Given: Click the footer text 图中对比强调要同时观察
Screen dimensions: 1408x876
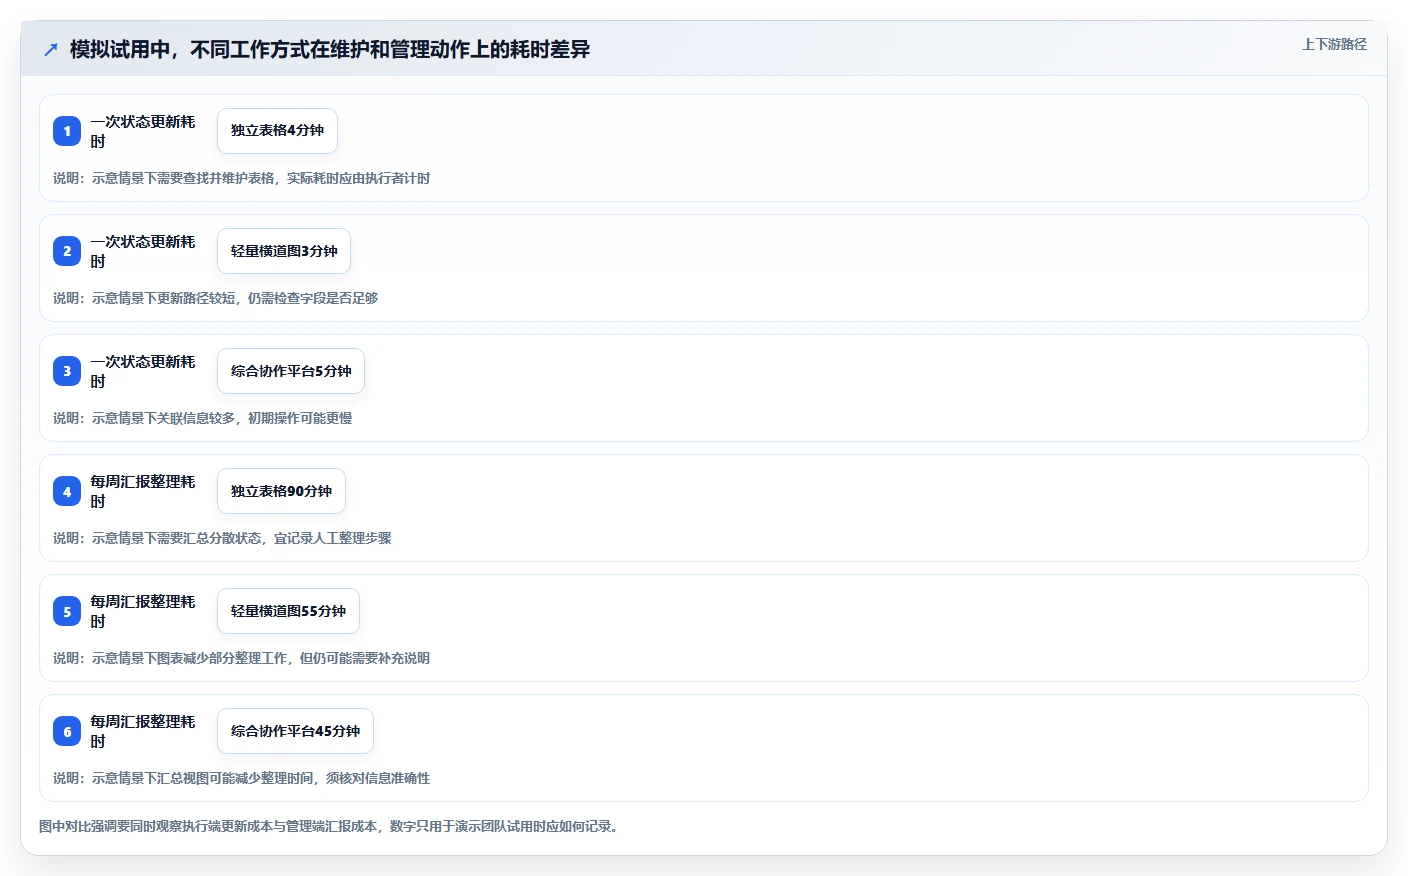Looking at the screenshot, I should tap(328, 826).
